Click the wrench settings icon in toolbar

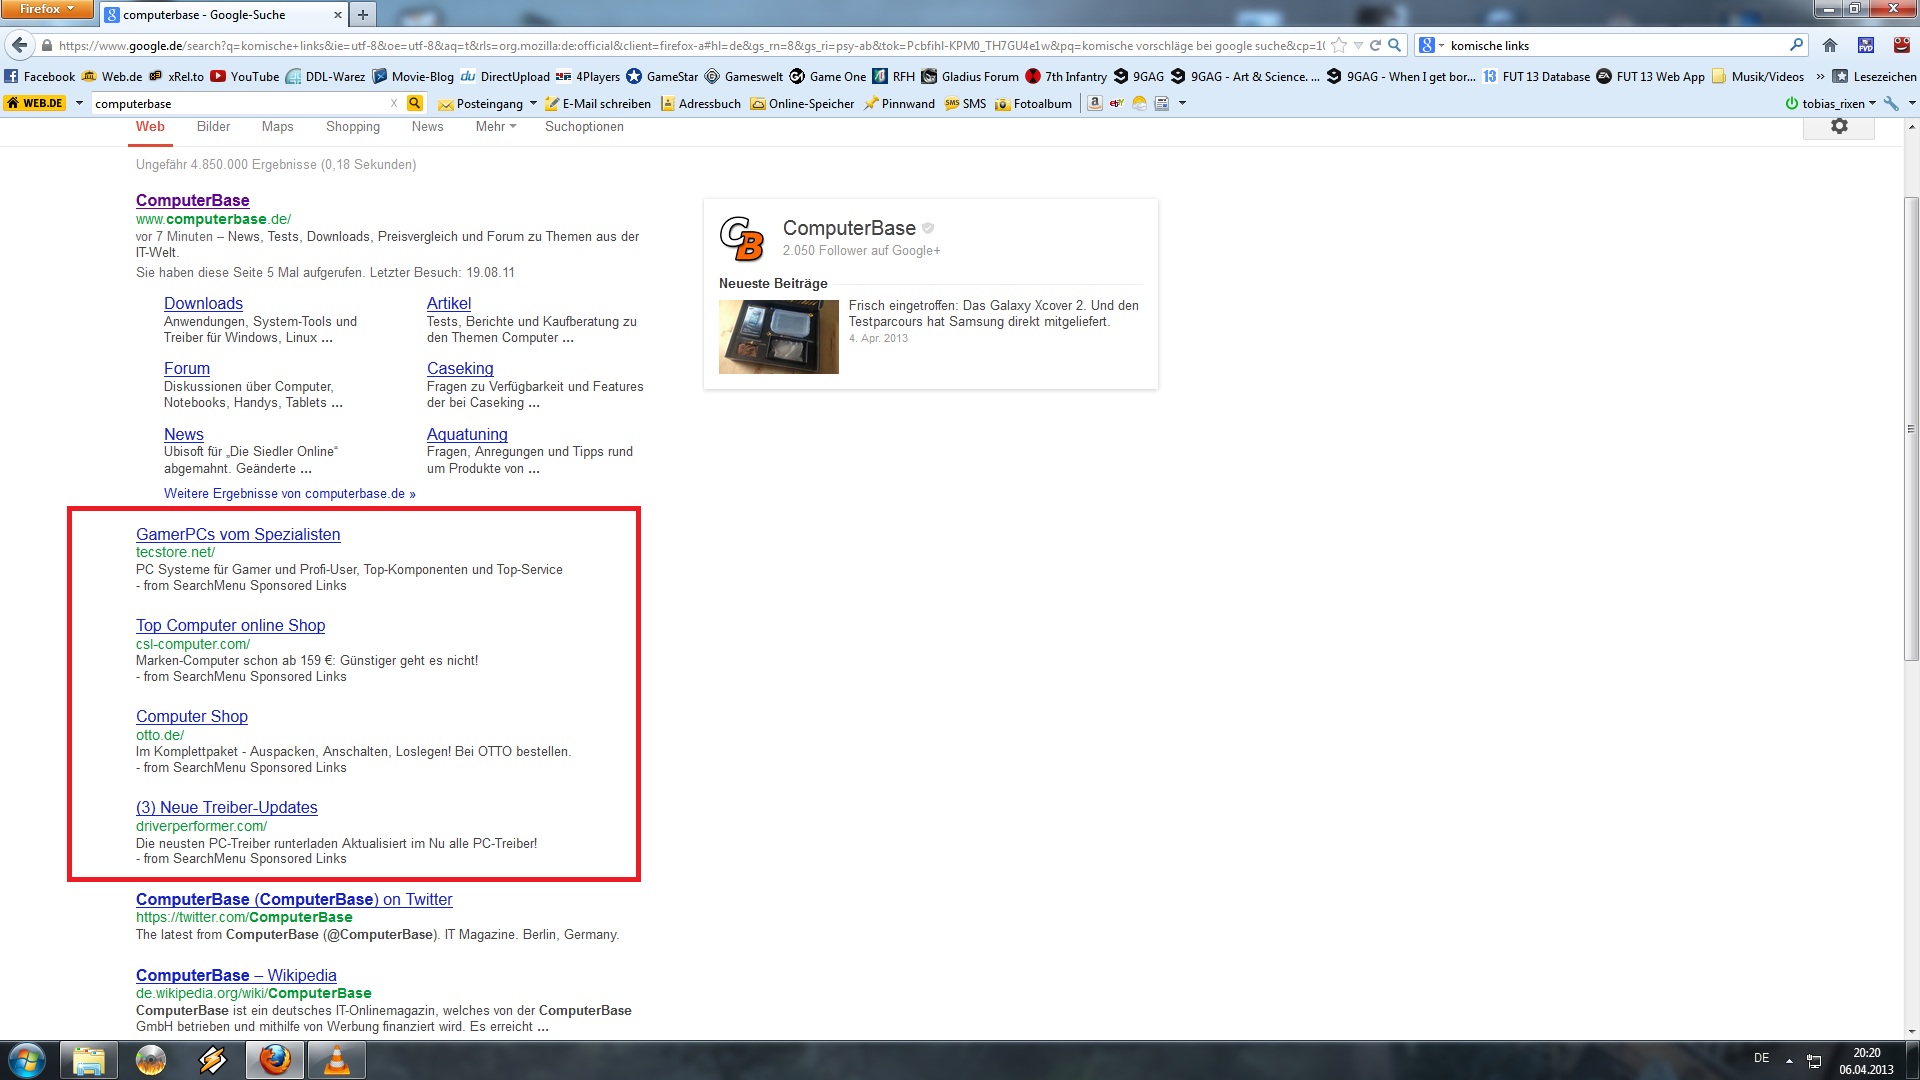(1890, 103)
